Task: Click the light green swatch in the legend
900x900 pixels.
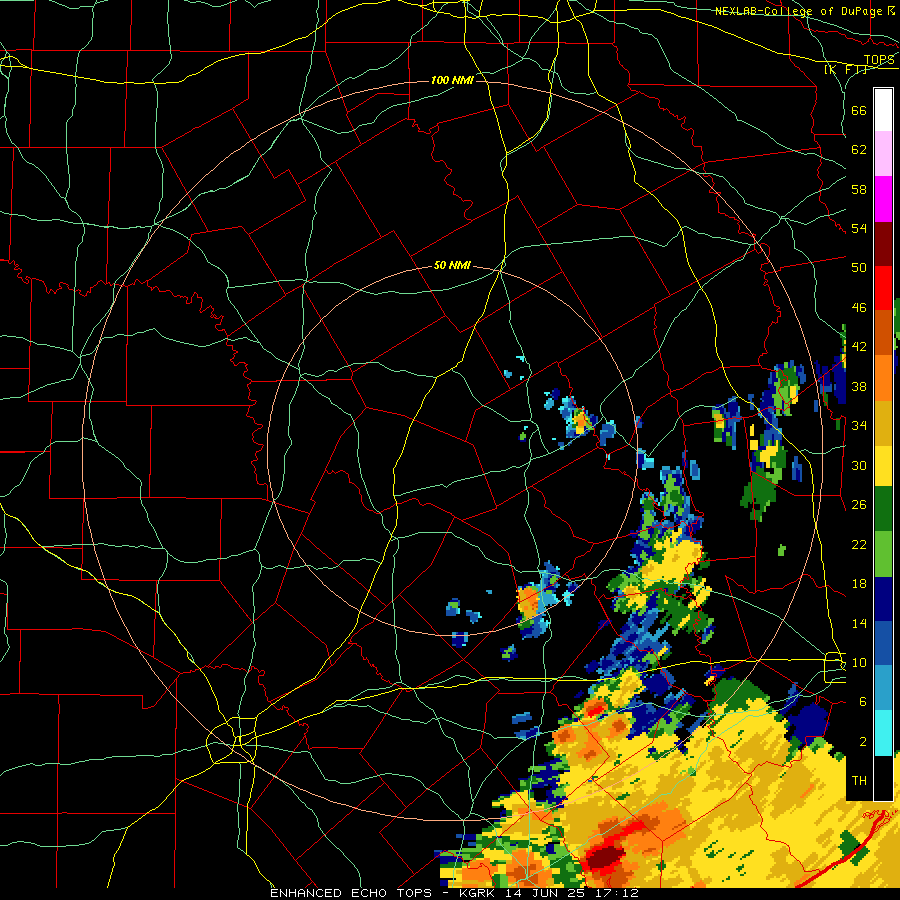Action: coord(883,554)
